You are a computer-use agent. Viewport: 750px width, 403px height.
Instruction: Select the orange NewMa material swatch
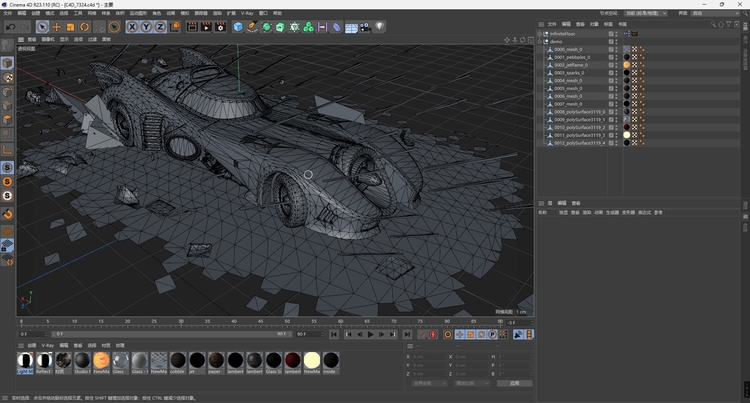pos(101,363)
